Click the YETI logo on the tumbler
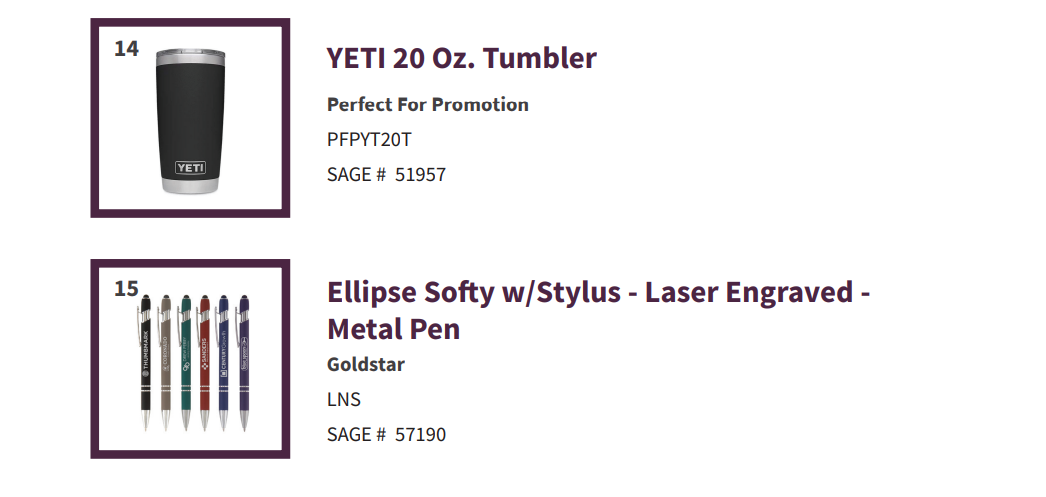The width and height of the screenshot is (1046, 497). click(x=190, y=167)
